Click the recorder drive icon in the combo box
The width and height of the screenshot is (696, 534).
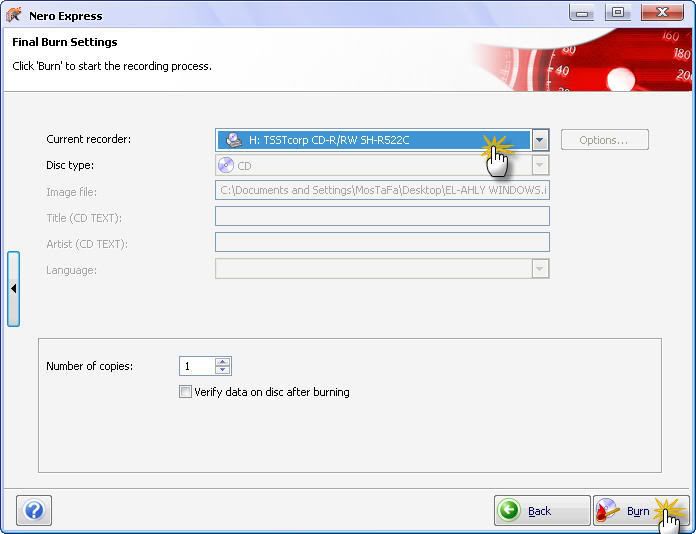tap(233, 140)
